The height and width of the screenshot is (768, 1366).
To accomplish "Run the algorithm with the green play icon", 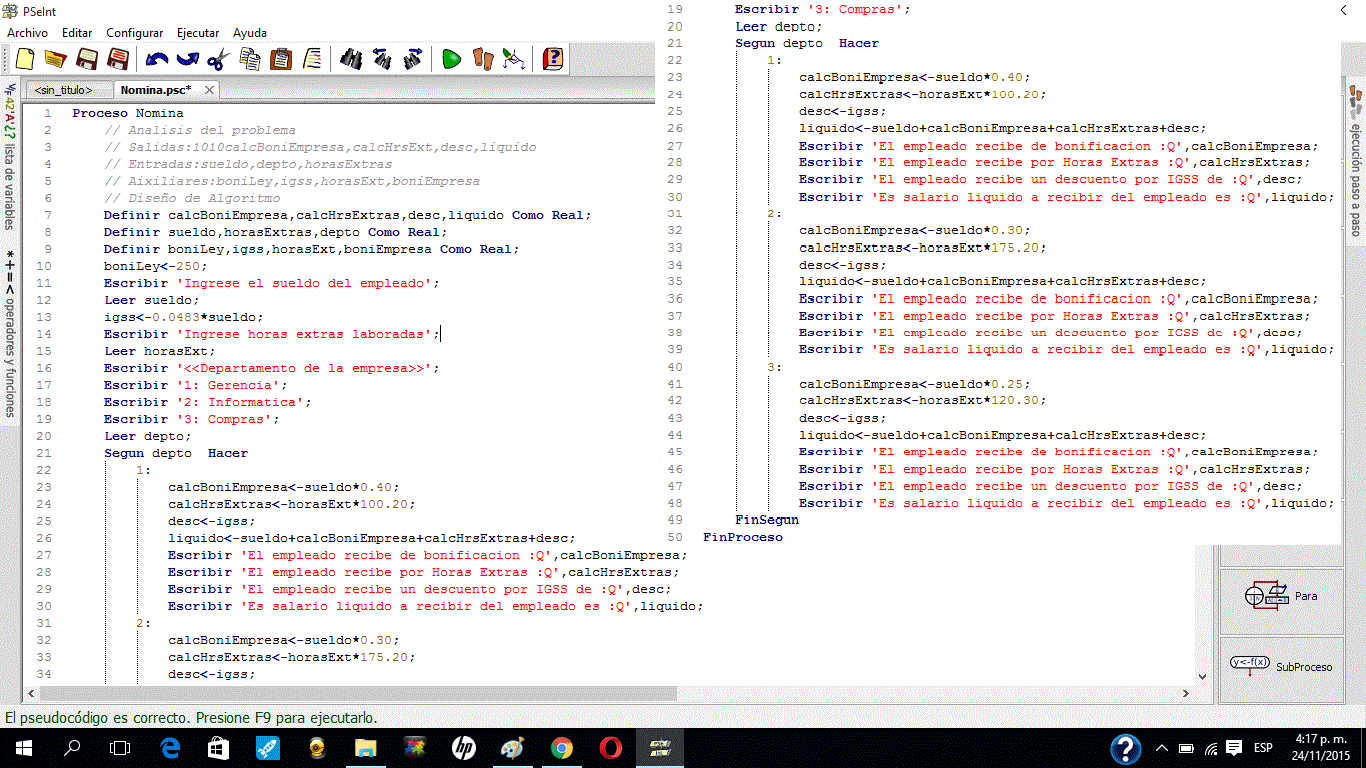I will click(451, 59).
